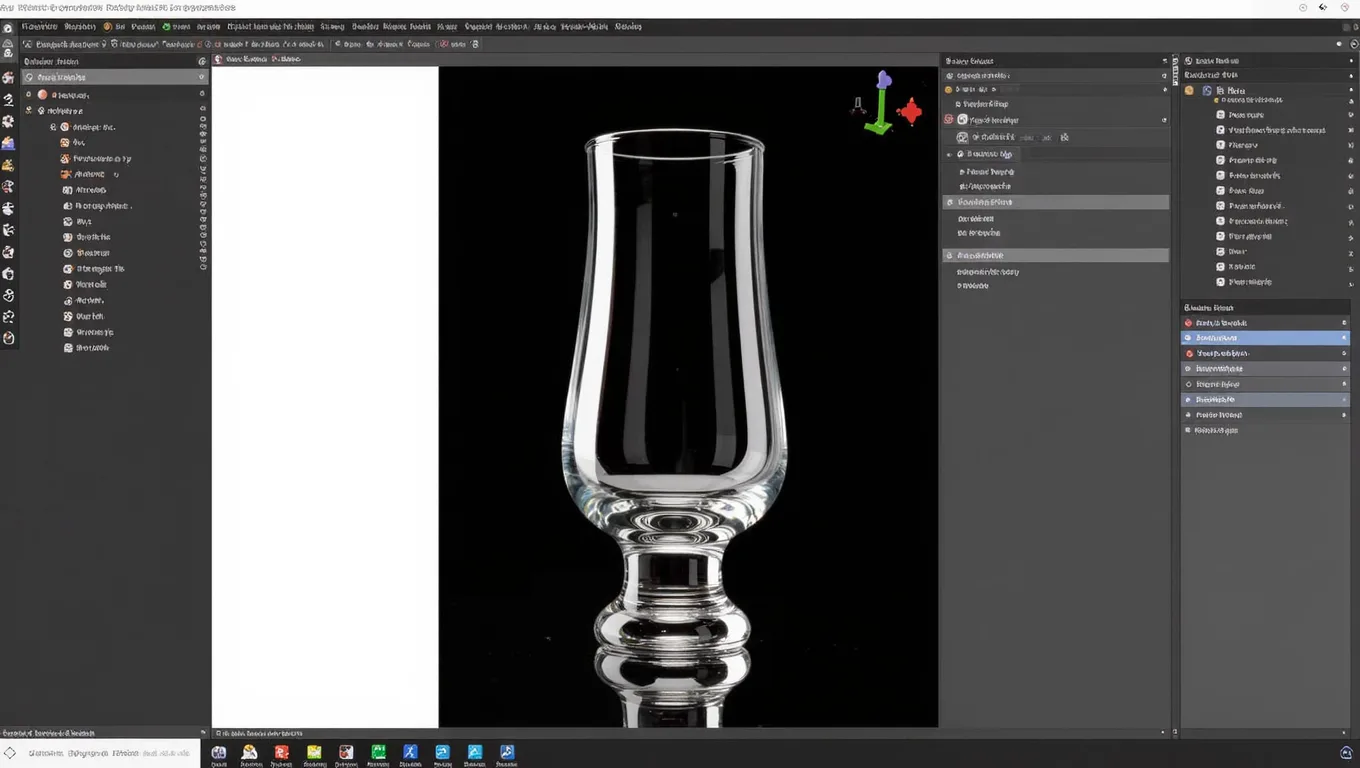1360x768 pixels.
Task: Open the green app icon in bottom taskbar
Action: pyautogui.click(x=378, y=752)
